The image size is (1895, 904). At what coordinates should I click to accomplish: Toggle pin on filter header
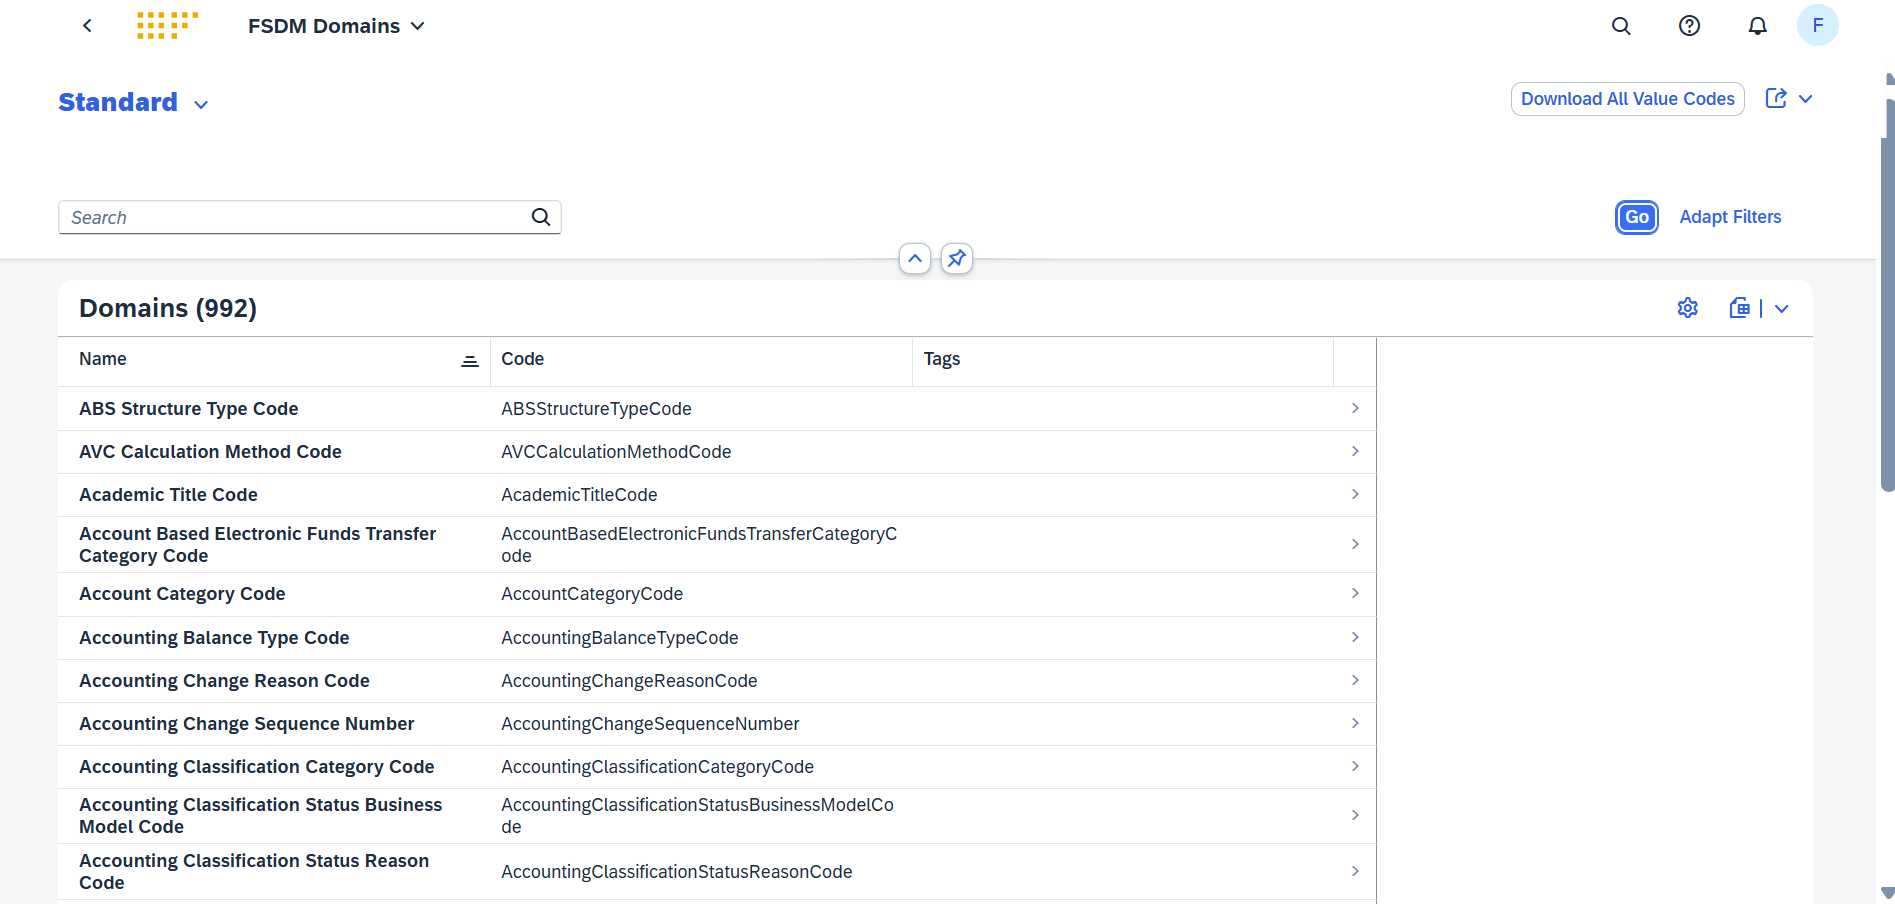[957, 259]
